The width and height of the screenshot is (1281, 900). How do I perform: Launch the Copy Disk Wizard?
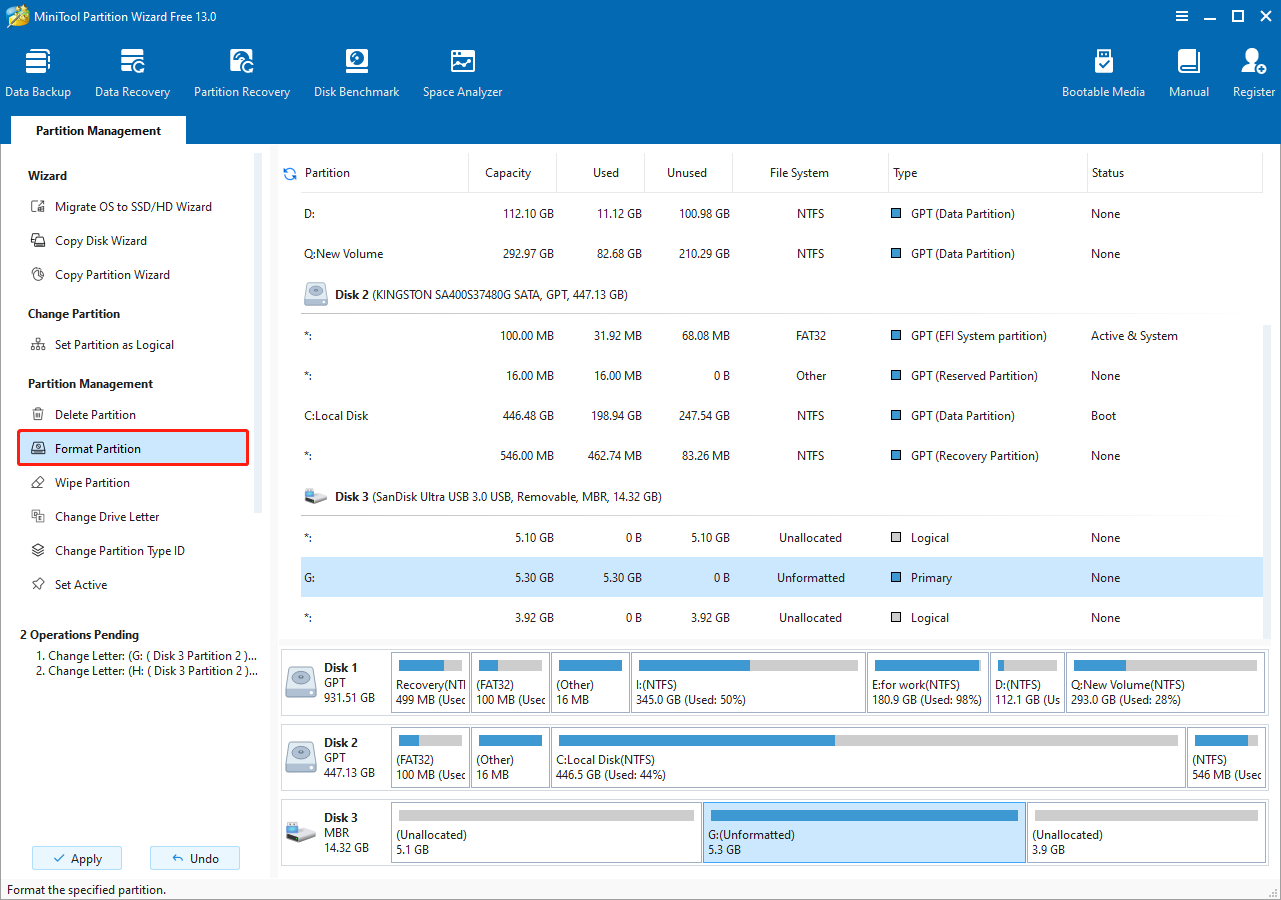pos(89,241)
